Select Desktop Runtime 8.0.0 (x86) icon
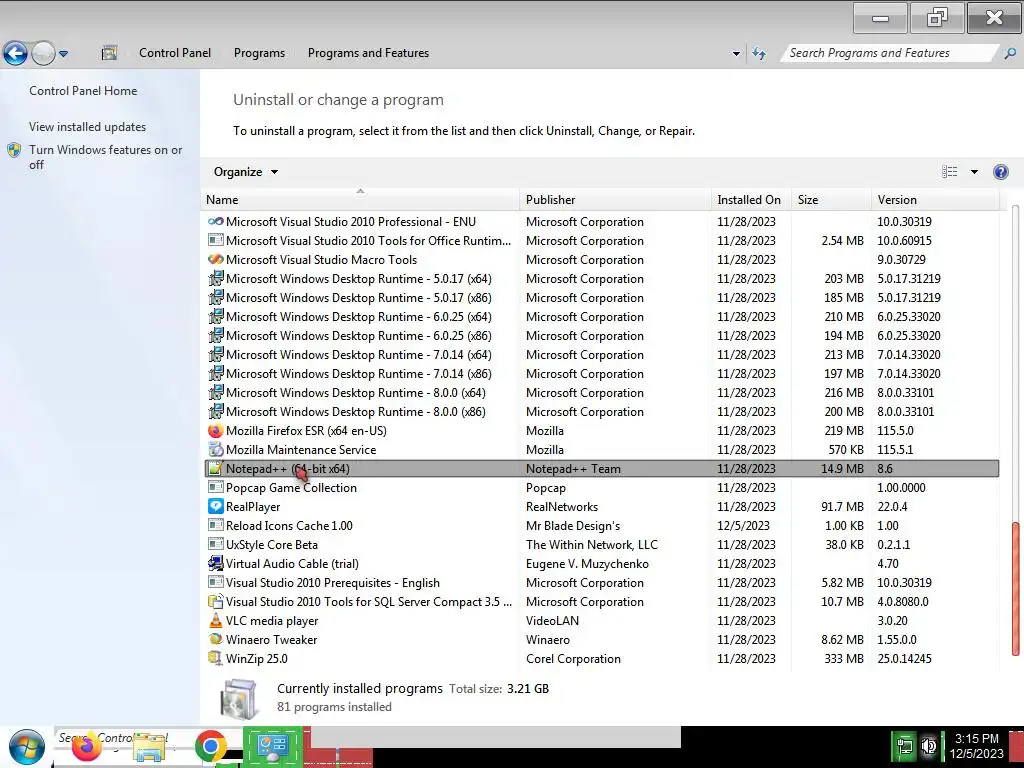The width and height of the screenshot is (1024, 768). click(x=216, y=411)
